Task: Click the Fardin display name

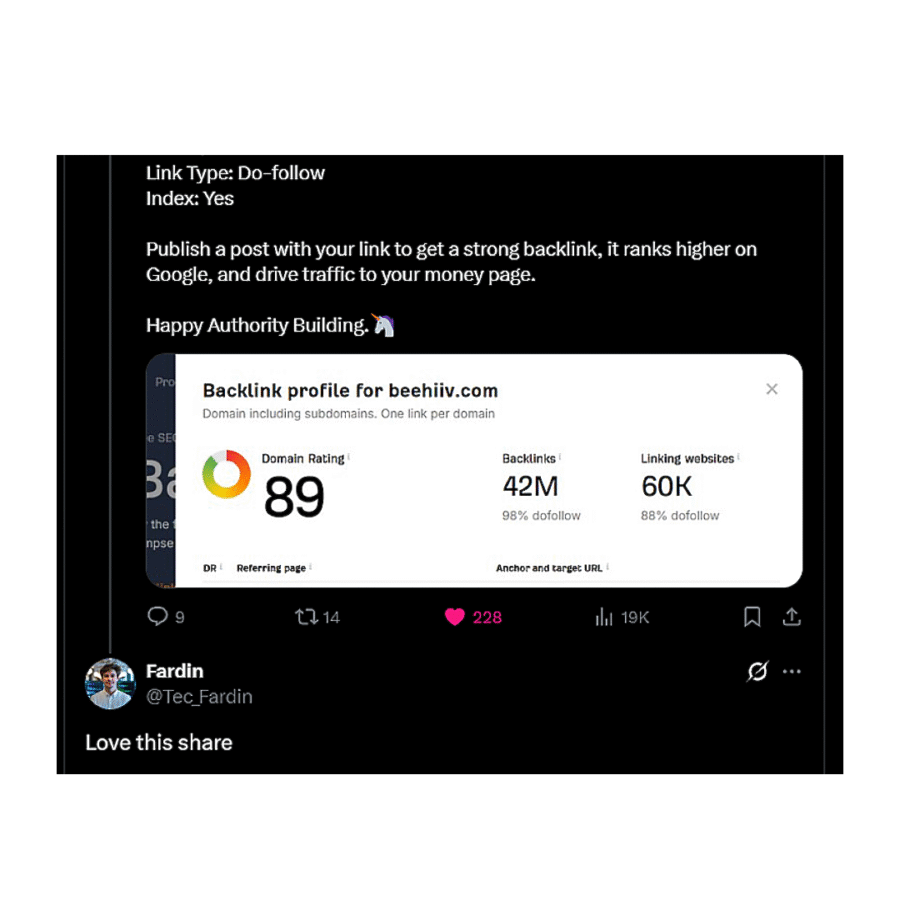Action: click(174, 671)
